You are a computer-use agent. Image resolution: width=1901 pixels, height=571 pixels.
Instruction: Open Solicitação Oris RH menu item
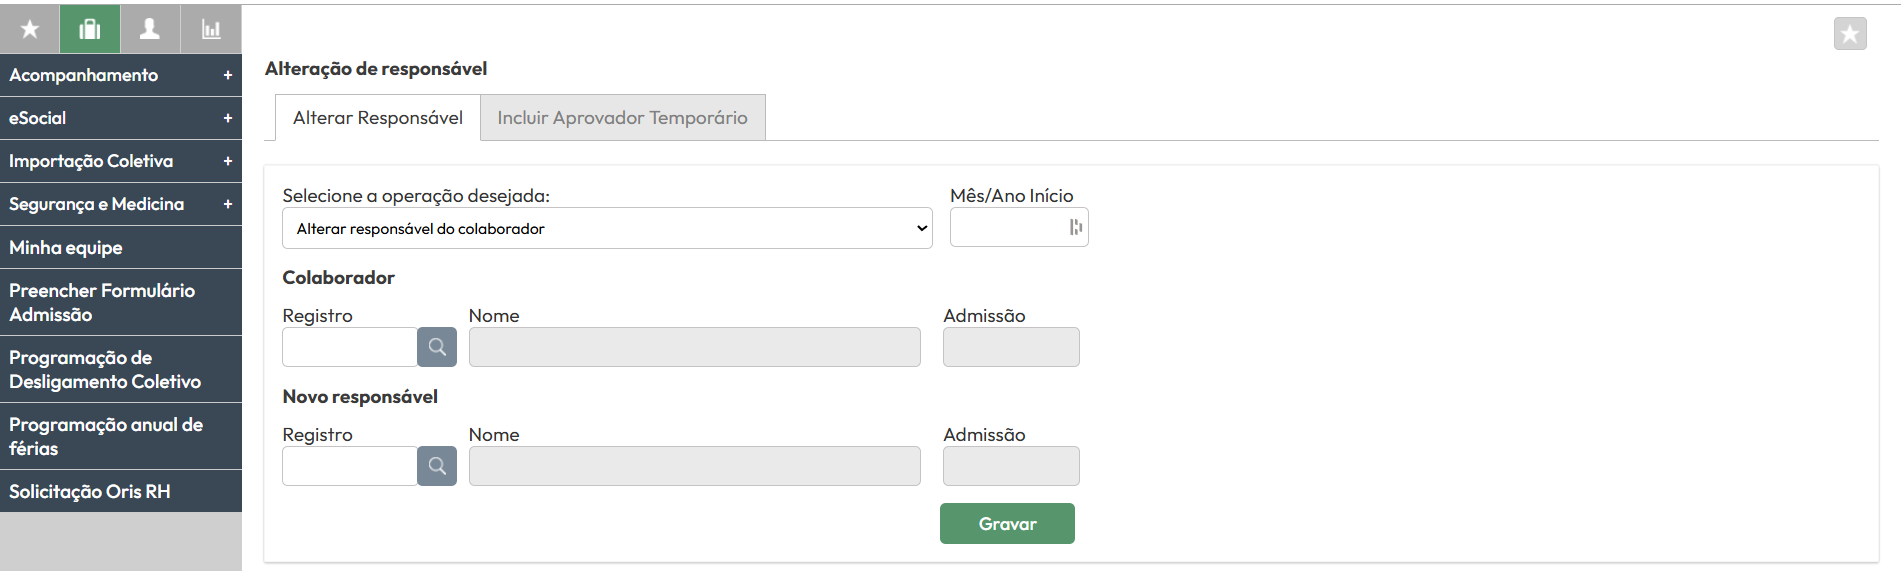point(121,491)
